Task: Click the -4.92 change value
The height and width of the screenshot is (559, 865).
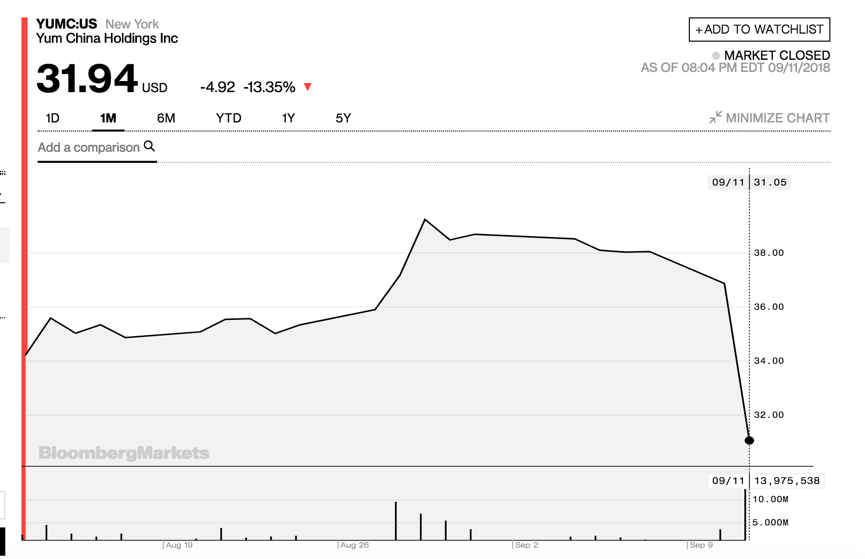Action: click(x=217, y=87)
